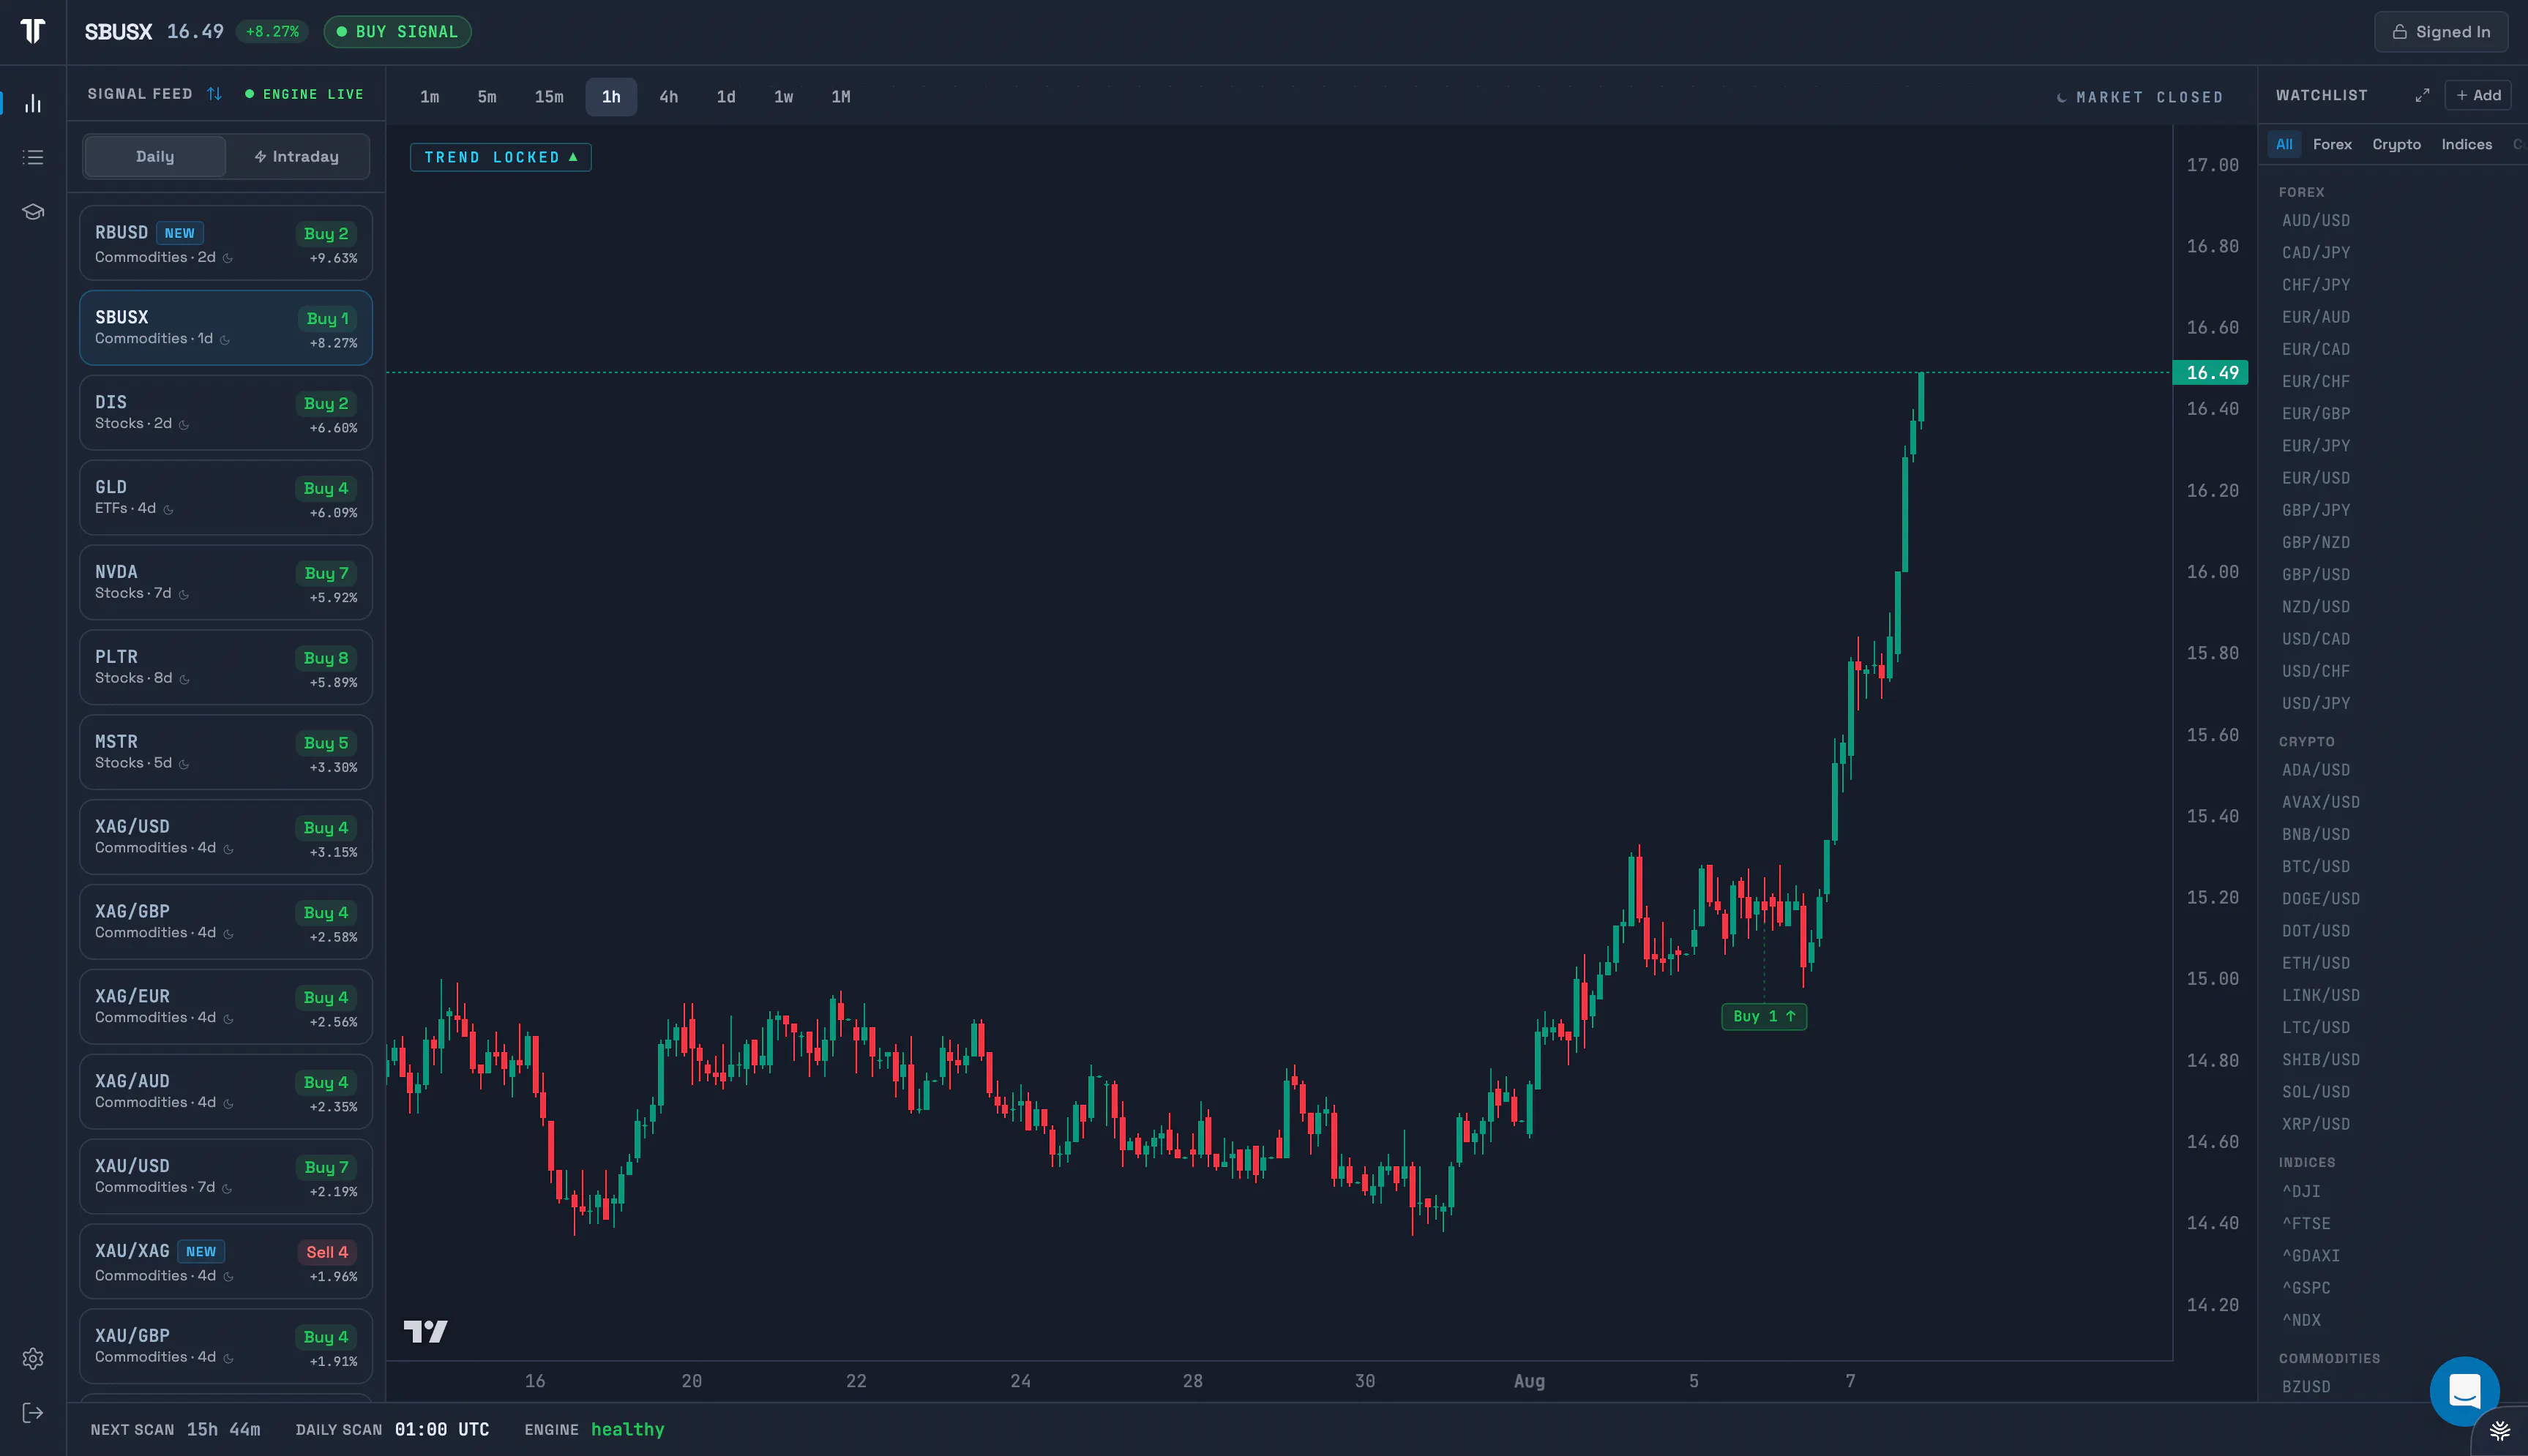The height and width of the screenshot is (1456, 2528).
Task: Click the engine healthy status
Action: click(x=594, y=1429)
